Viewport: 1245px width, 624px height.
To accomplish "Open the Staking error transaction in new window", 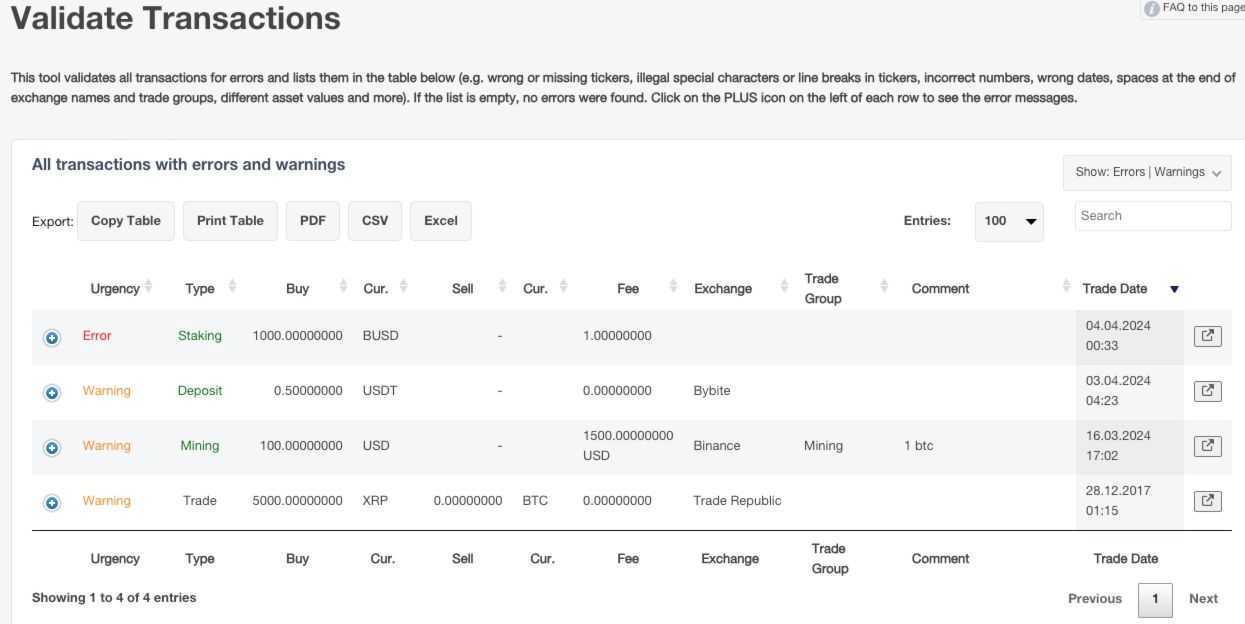I will (x=1207, y=335).
